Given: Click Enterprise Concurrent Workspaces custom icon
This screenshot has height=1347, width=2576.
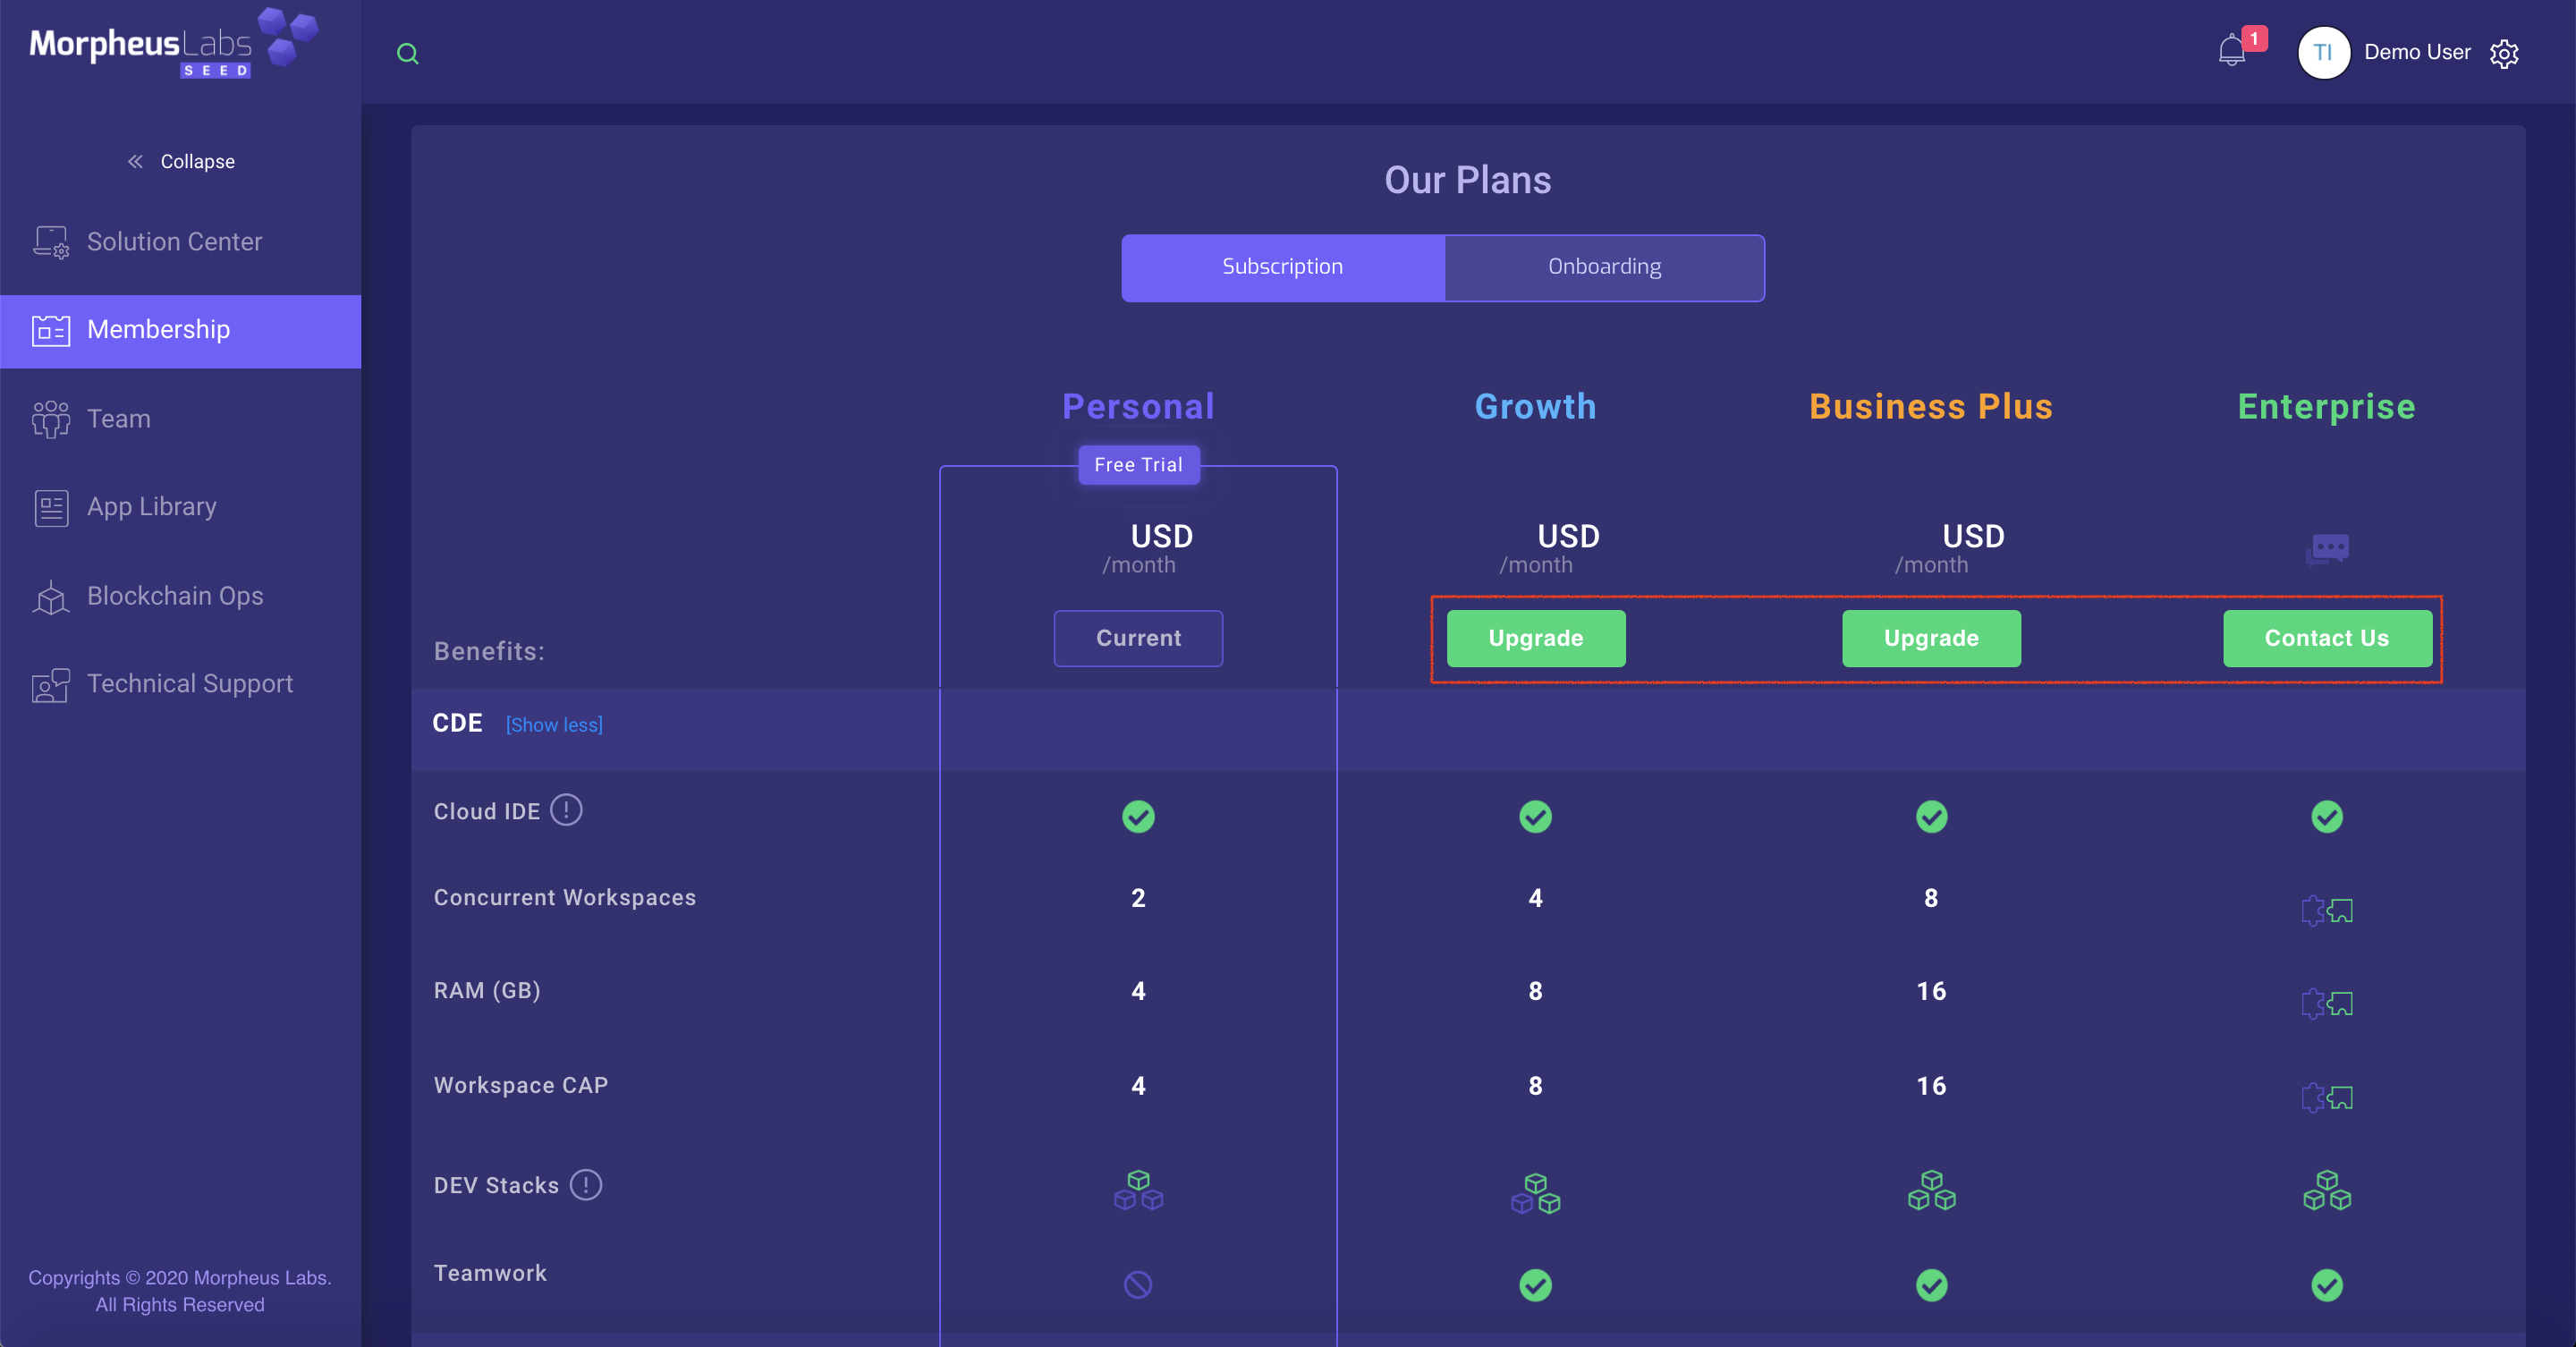Looking at the screenshot, I should (x=2327, y=910).
